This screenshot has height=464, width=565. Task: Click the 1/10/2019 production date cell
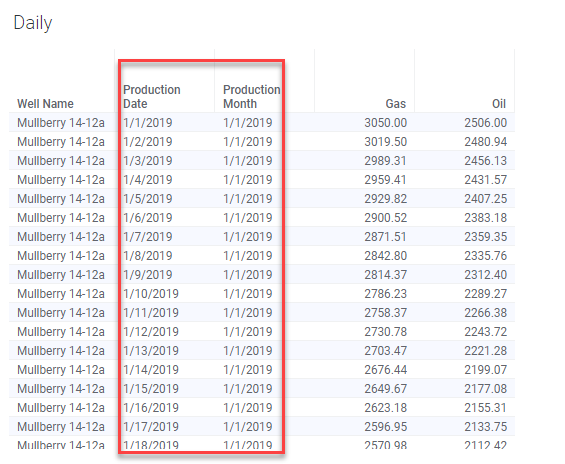(x=151, y=294)
